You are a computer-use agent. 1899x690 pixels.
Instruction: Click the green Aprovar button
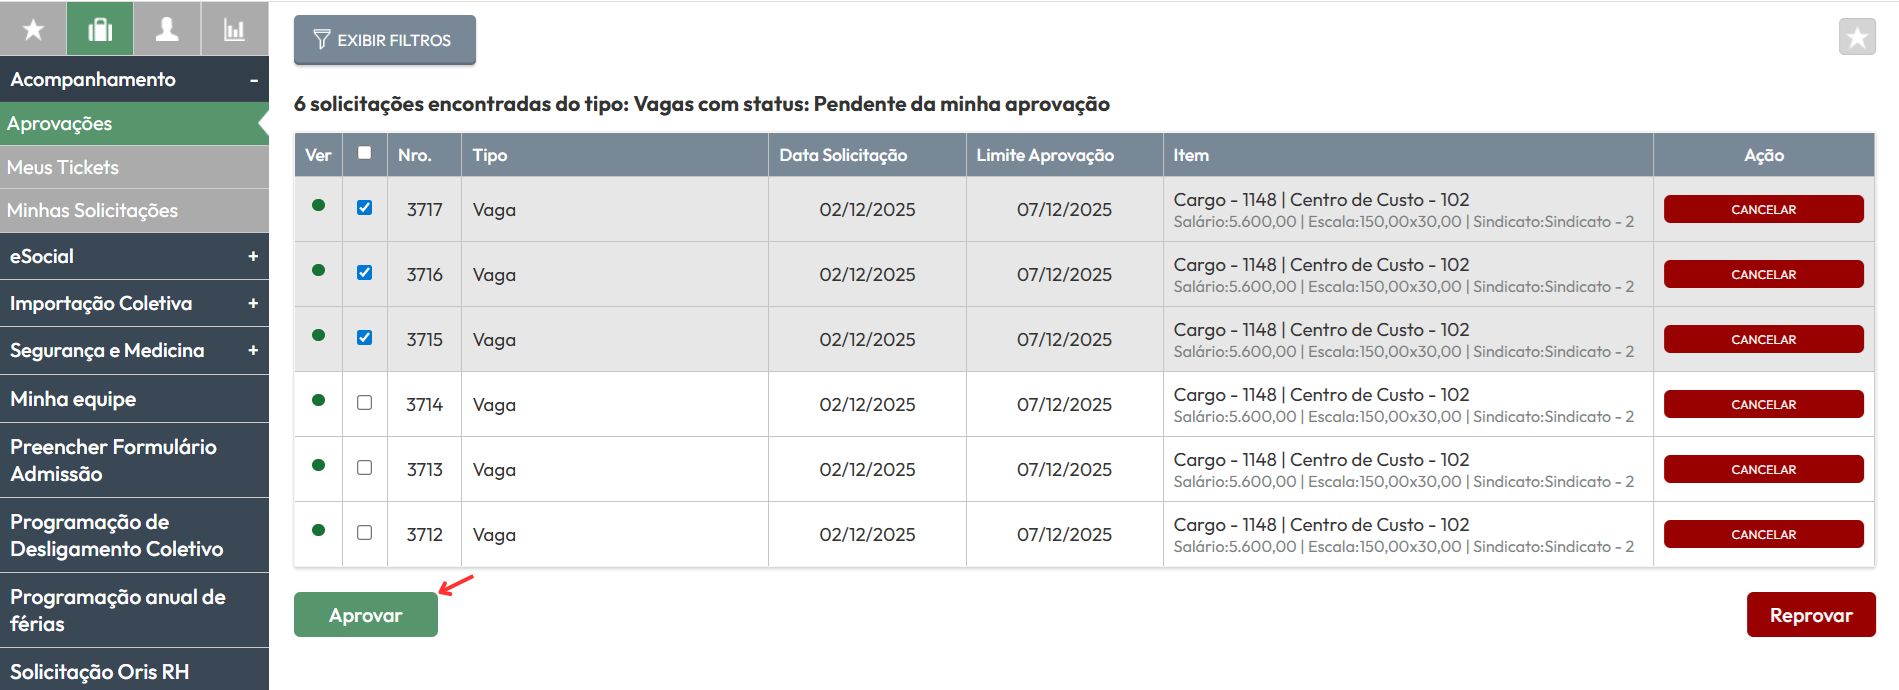[x=366, y=615]
